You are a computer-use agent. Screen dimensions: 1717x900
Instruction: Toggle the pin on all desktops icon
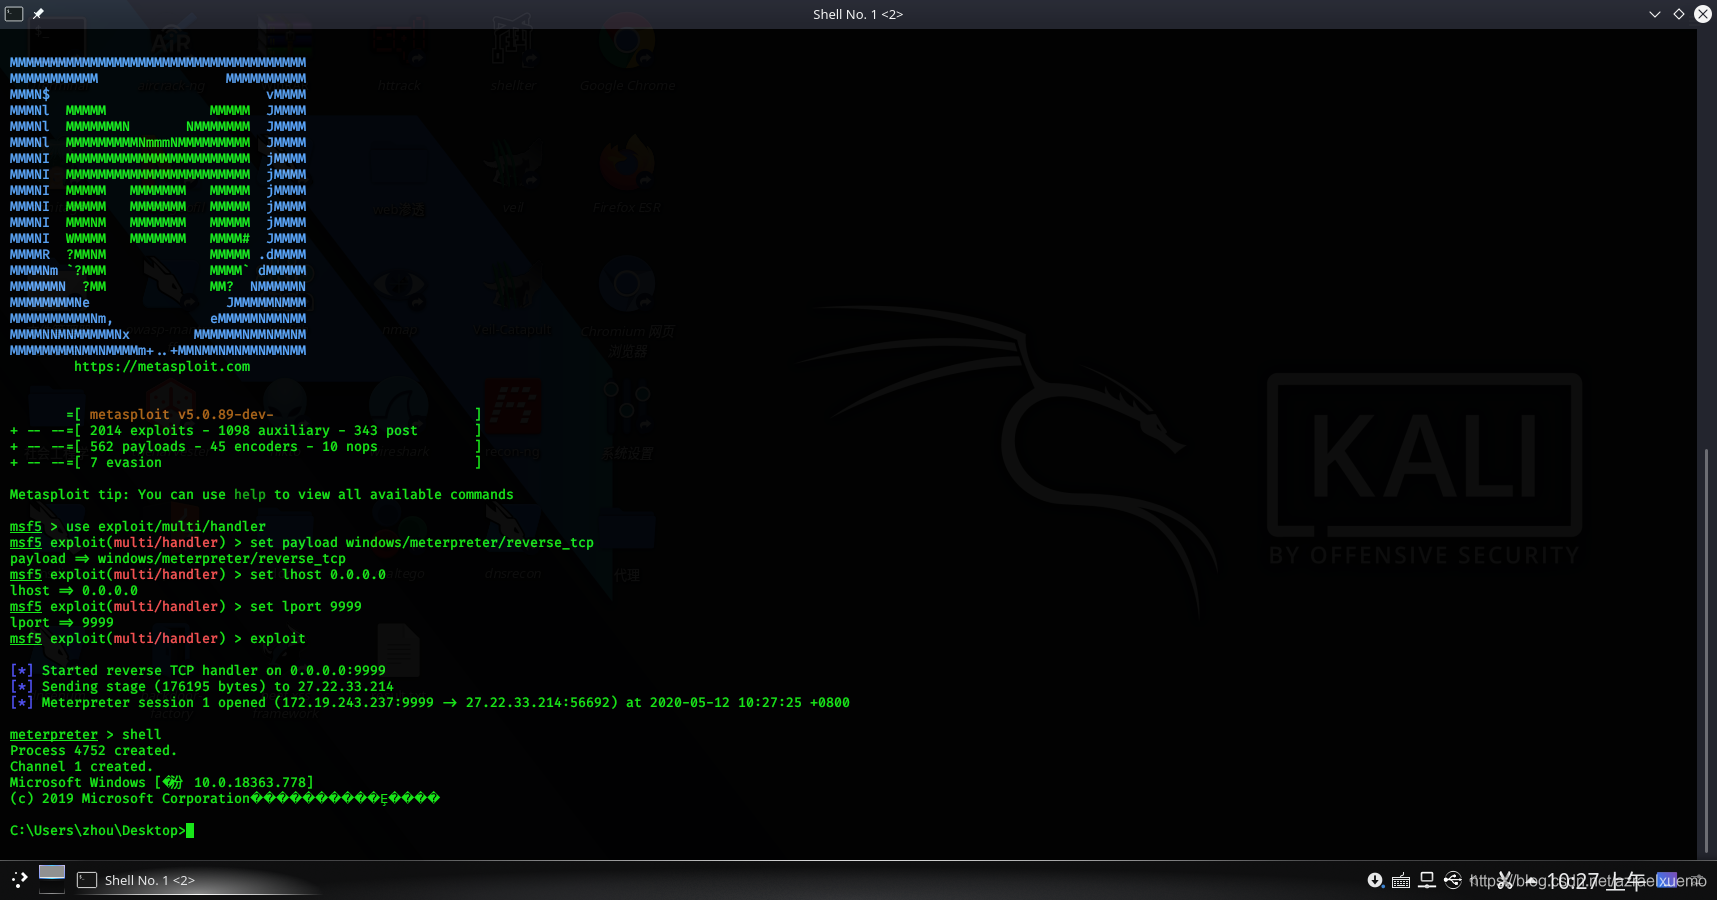tap(38, 14)
